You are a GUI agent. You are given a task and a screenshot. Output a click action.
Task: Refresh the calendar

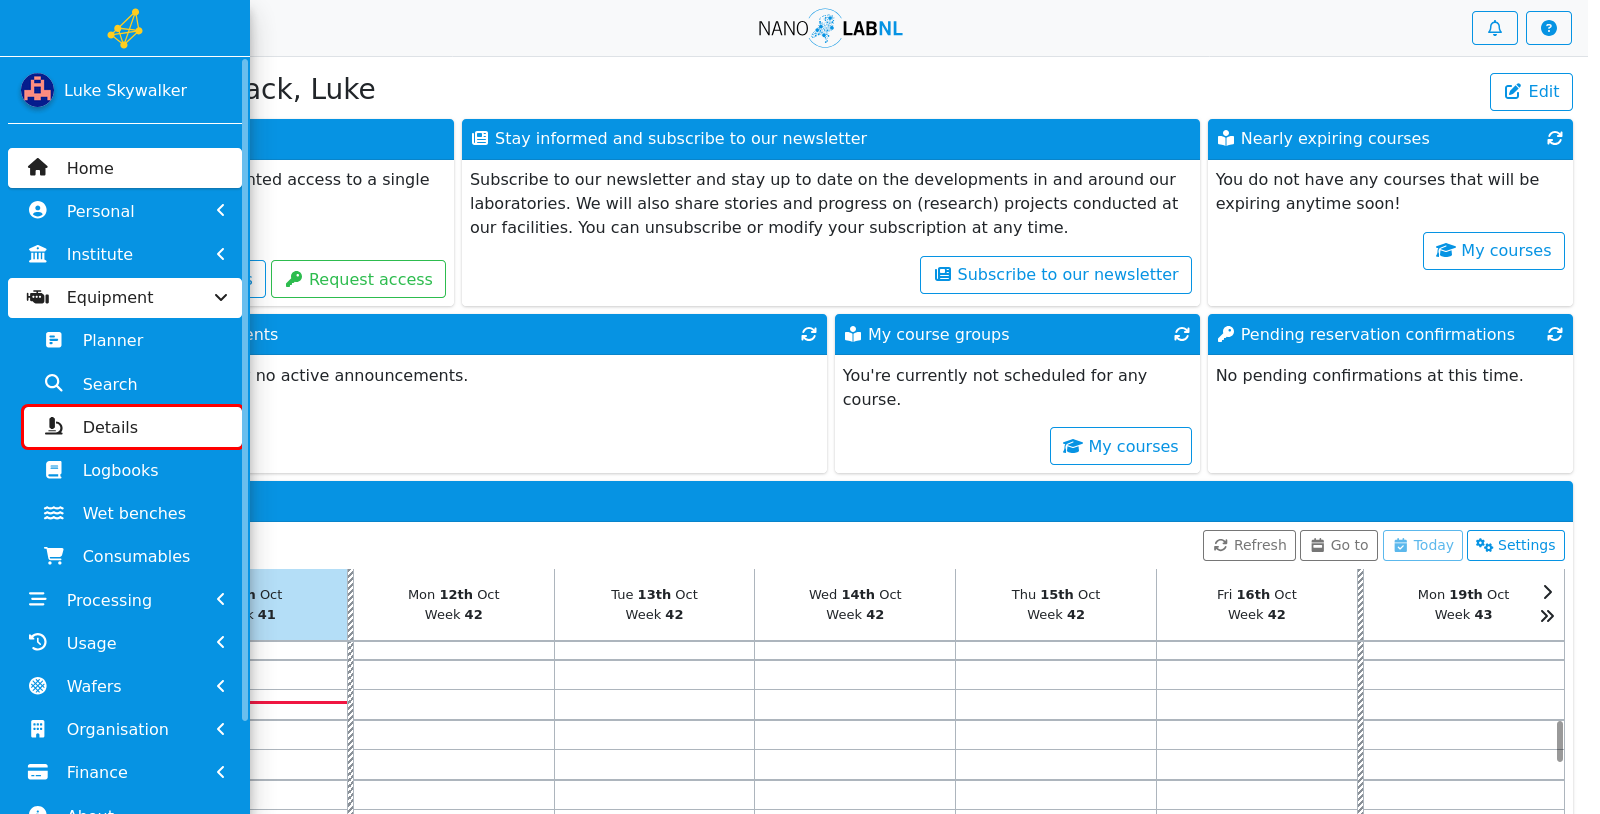tap(1249, 545)
